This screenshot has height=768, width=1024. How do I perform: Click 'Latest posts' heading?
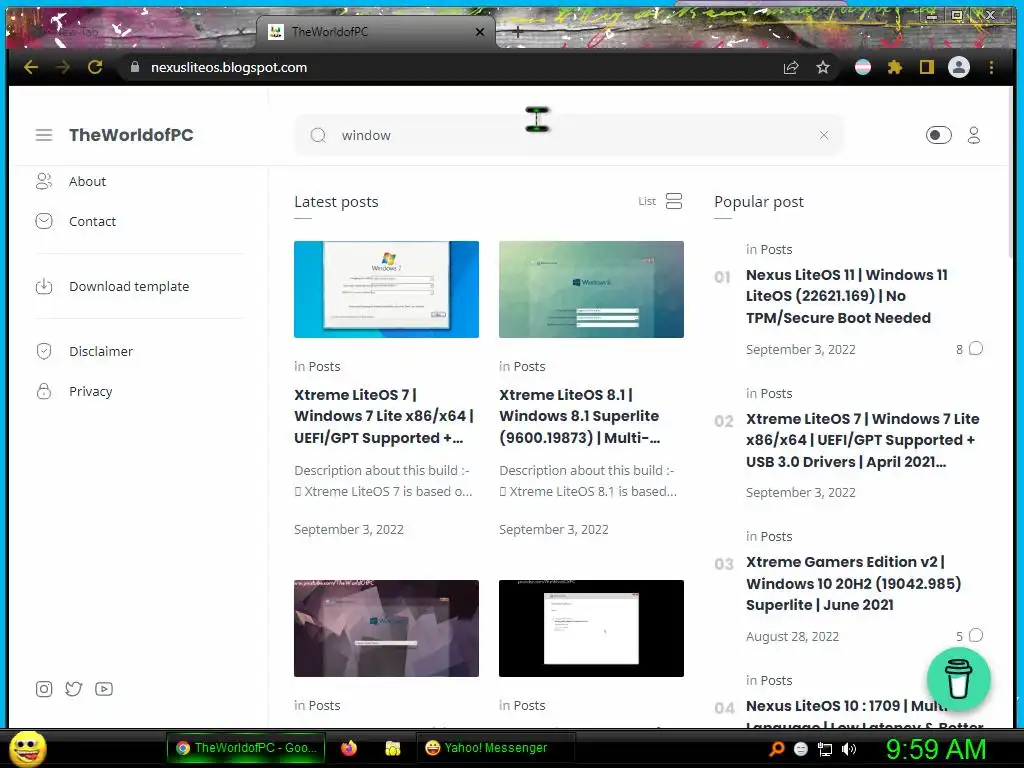[336, 202]
